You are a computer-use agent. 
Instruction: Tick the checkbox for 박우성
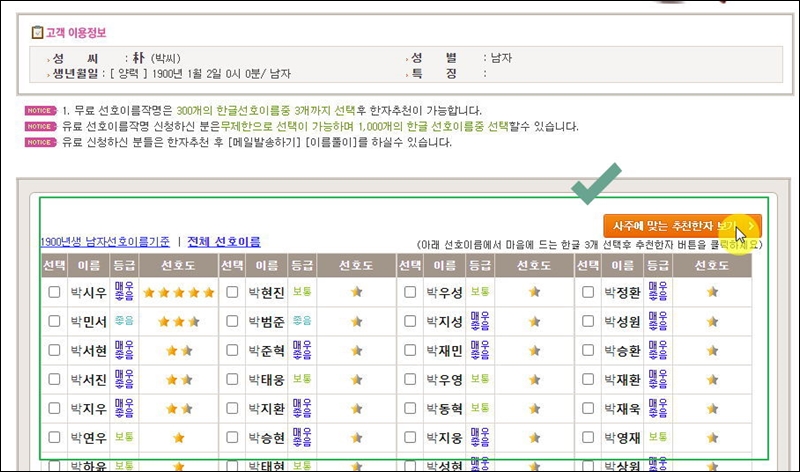410,292
